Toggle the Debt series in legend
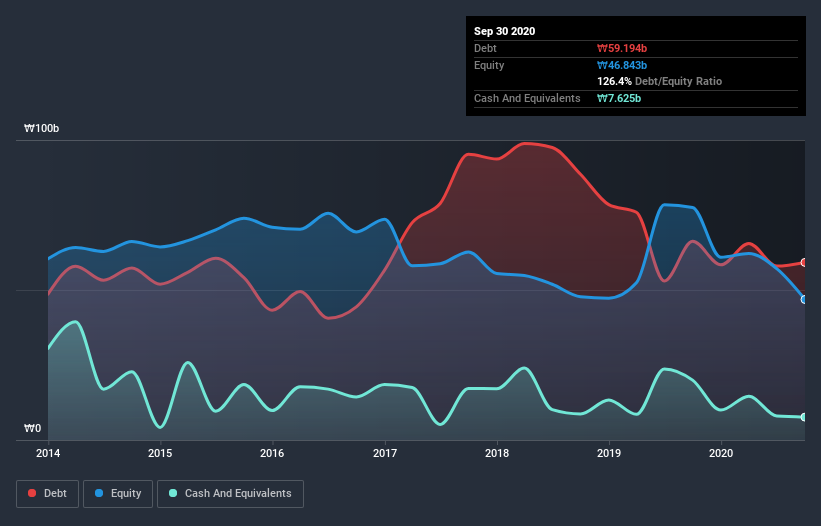 (x=48, y=494)
